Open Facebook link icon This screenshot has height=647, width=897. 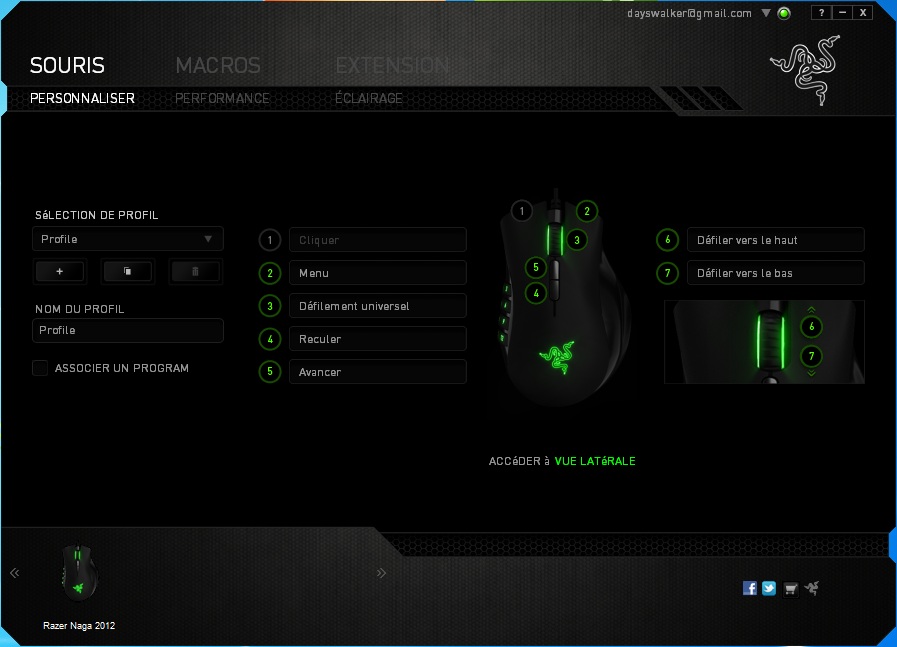749,588
